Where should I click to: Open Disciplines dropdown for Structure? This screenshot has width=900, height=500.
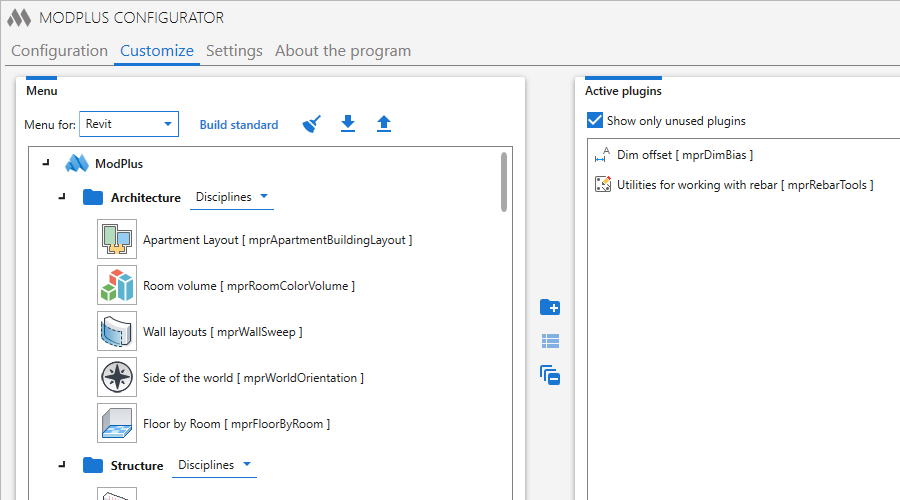[x=214, y=466]
